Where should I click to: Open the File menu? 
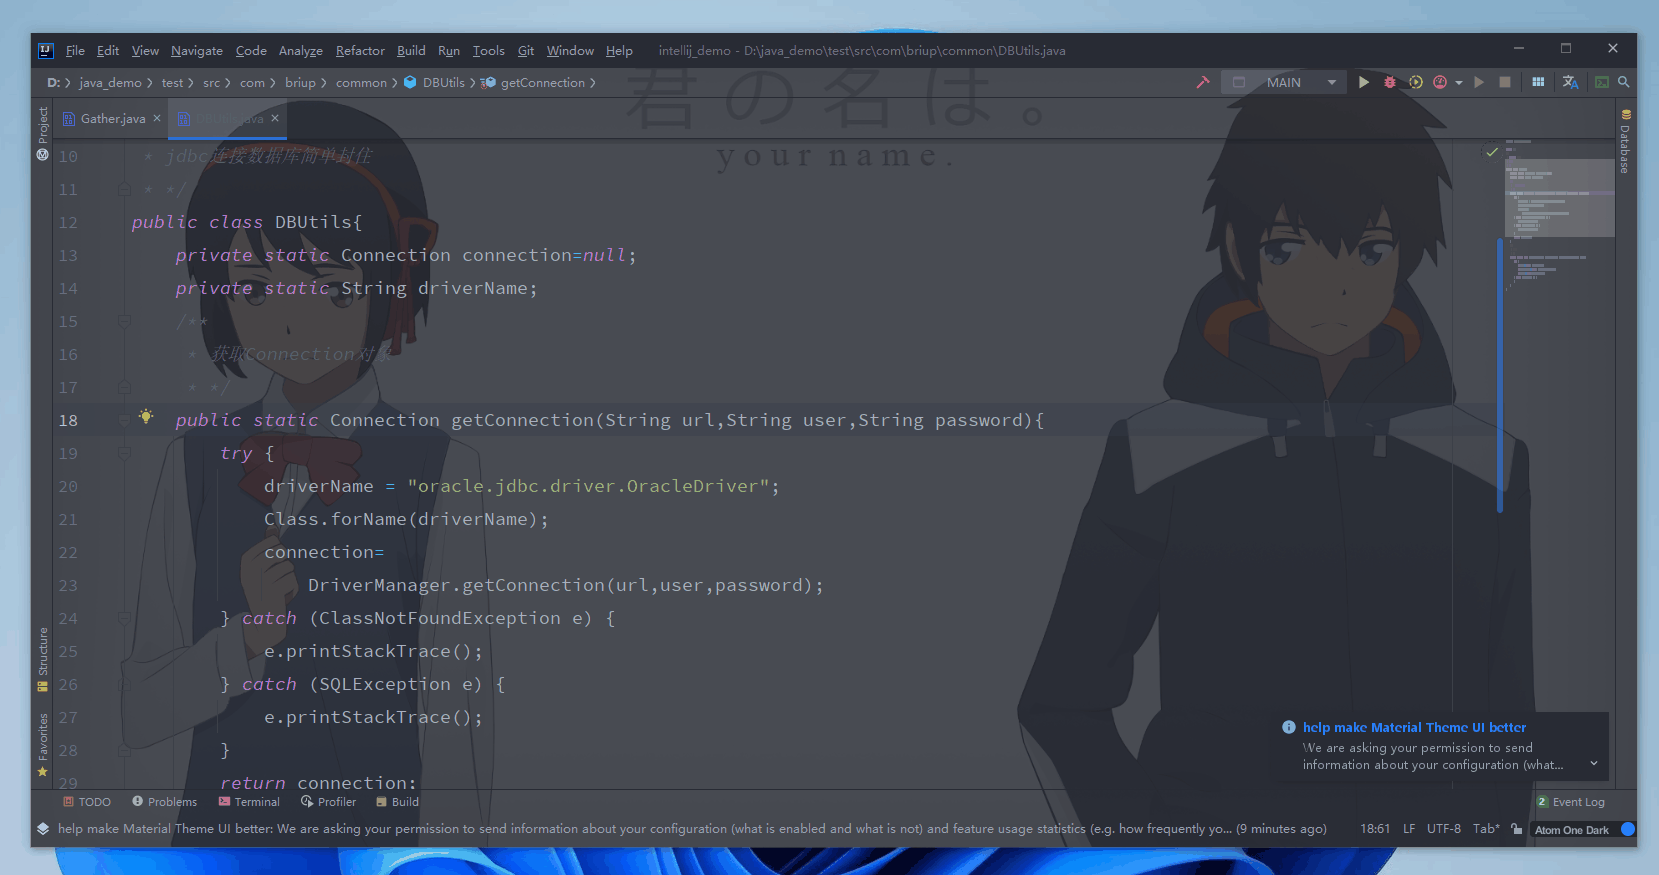75,50
